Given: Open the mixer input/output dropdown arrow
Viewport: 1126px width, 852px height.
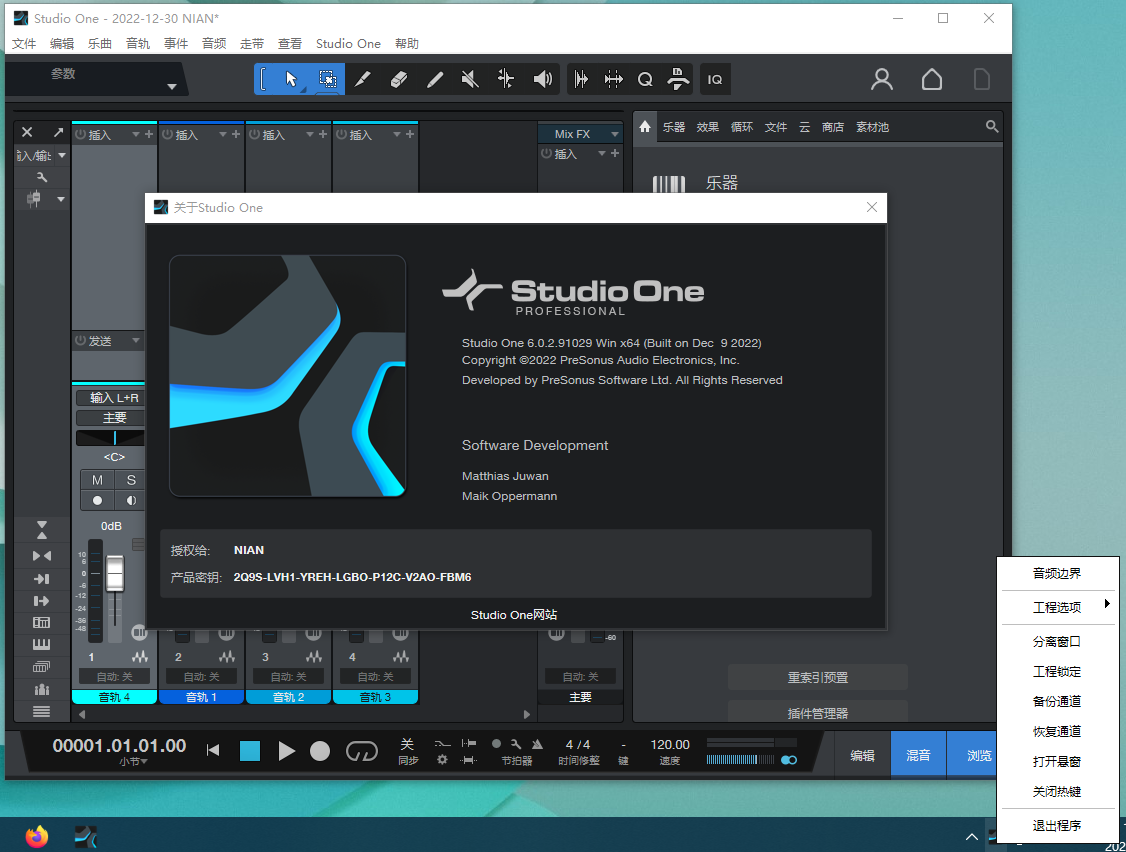Looking at the screenshot, I should point(62,155).
